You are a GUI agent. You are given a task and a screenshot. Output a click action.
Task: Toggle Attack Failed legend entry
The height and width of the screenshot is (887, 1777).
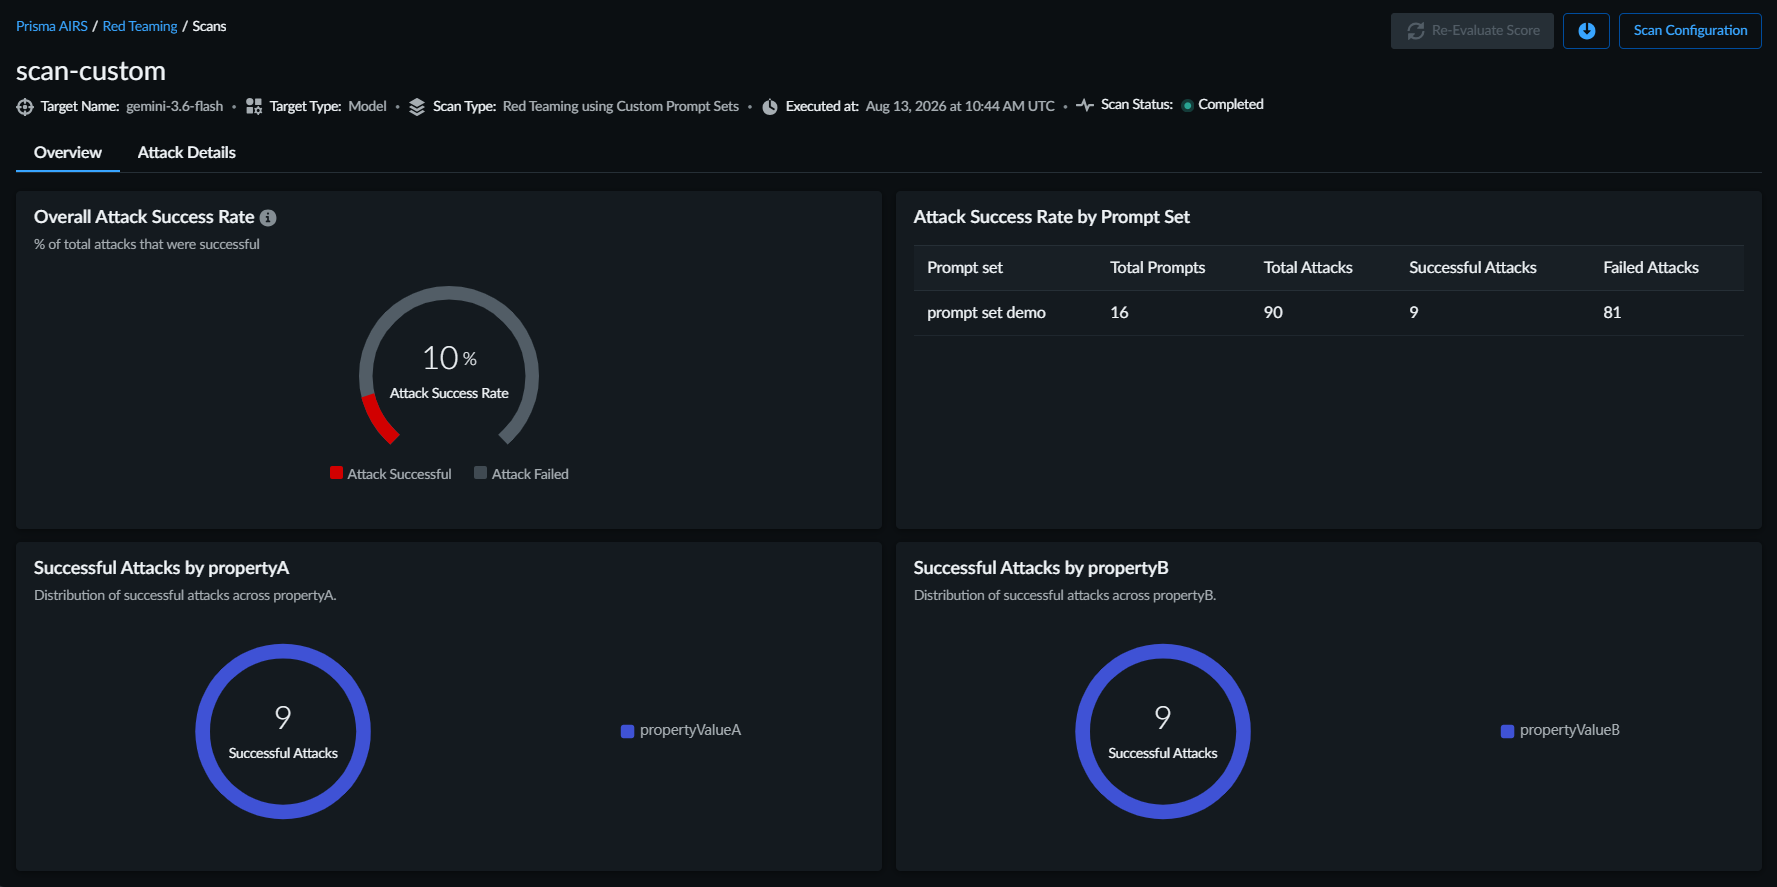(x=521, y=474)
